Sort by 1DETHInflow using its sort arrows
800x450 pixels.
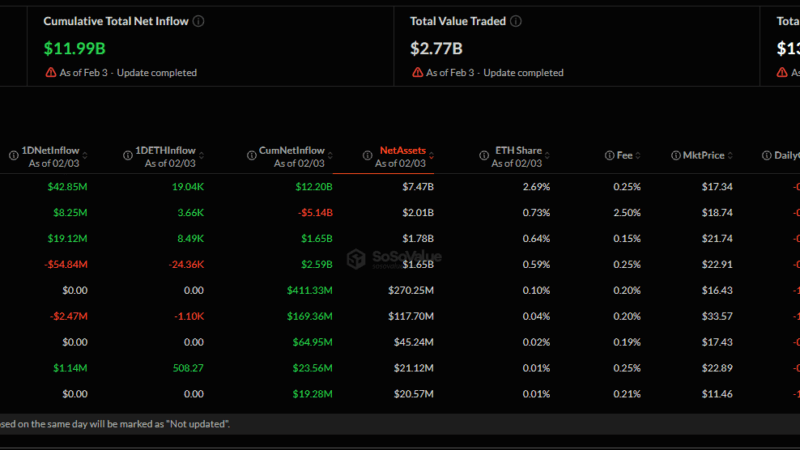point(202,156)
